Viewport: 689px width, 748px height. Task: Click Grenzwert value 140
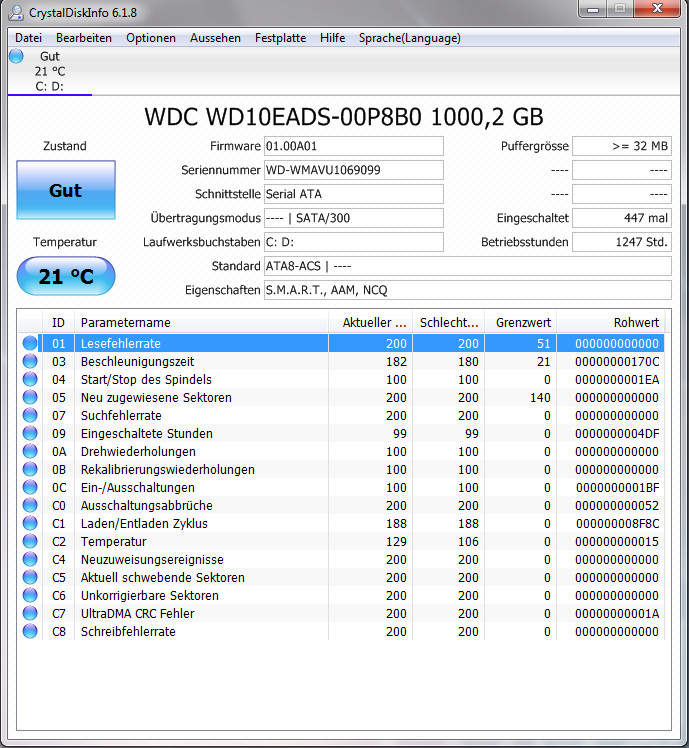[x=540, y=398]
